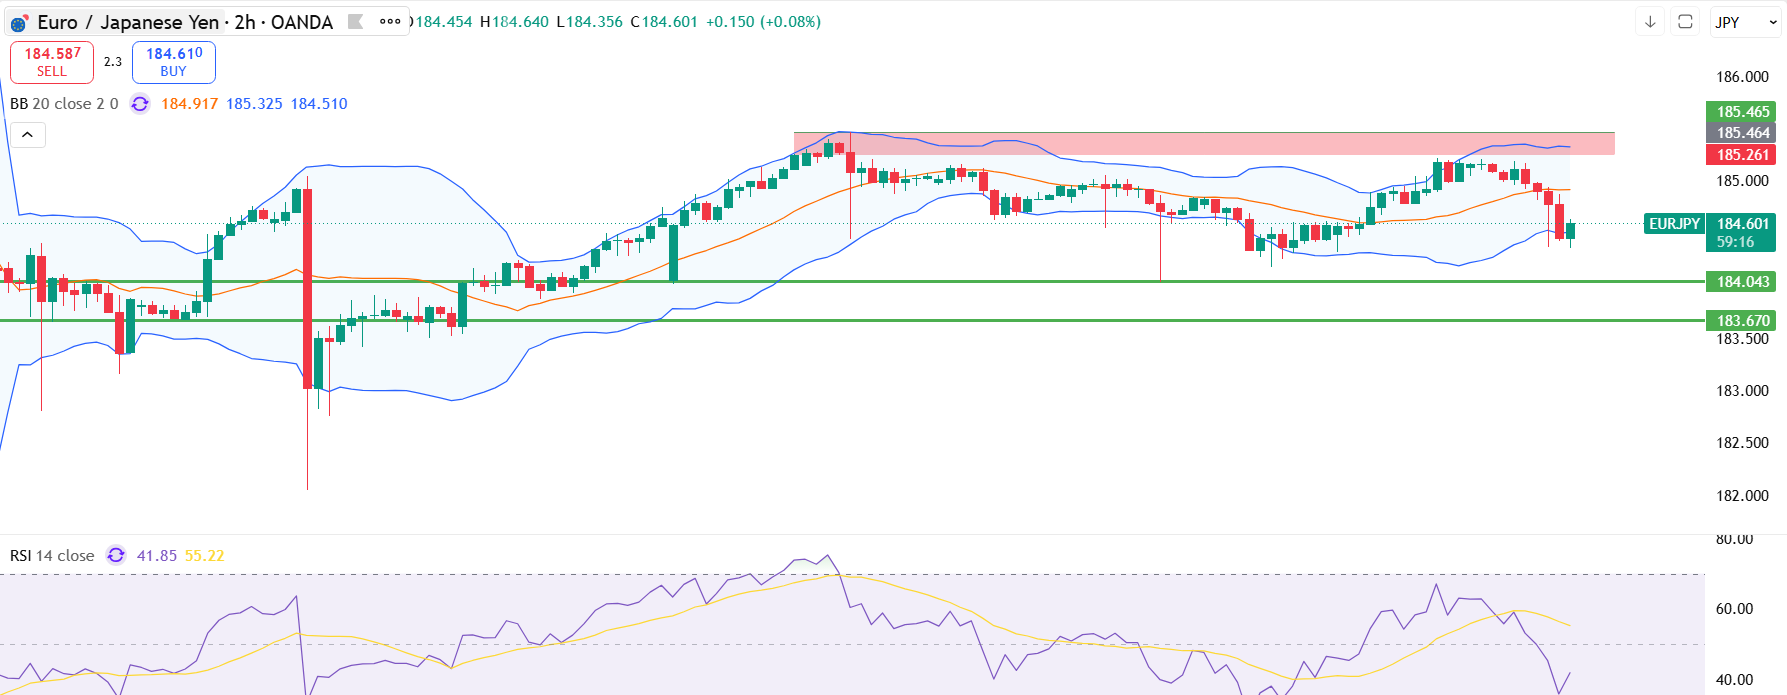Click the green 185.465 price tag
This screenshot has width=1787, height=695.
point(1743,111)
